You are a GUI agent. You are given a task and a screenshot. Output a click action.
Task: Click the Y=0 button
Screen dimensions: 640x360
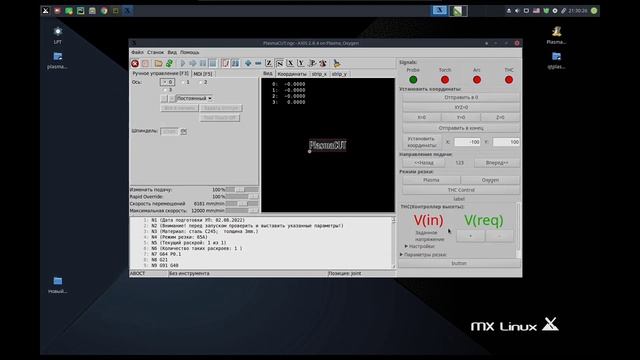[461, 117]
